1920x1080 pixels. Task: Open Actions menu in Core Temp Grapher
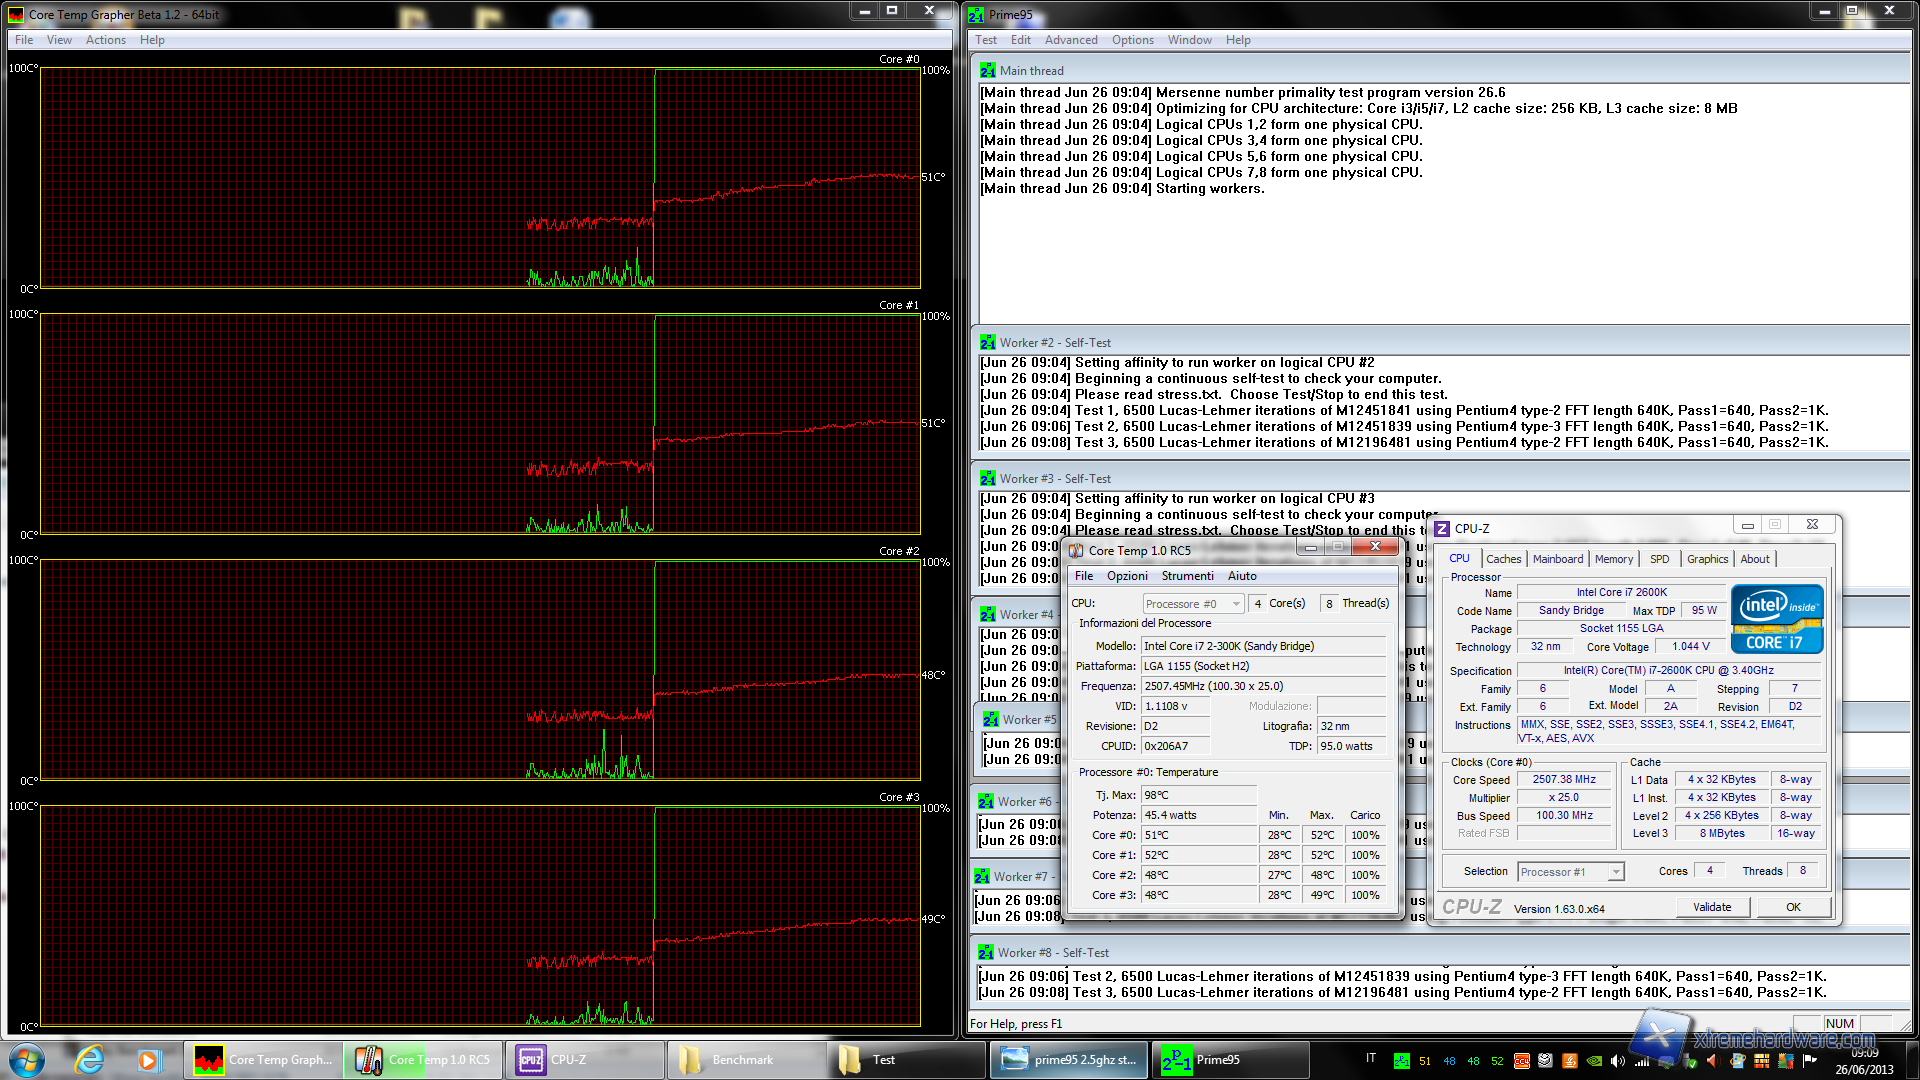(x=105, y=40)
